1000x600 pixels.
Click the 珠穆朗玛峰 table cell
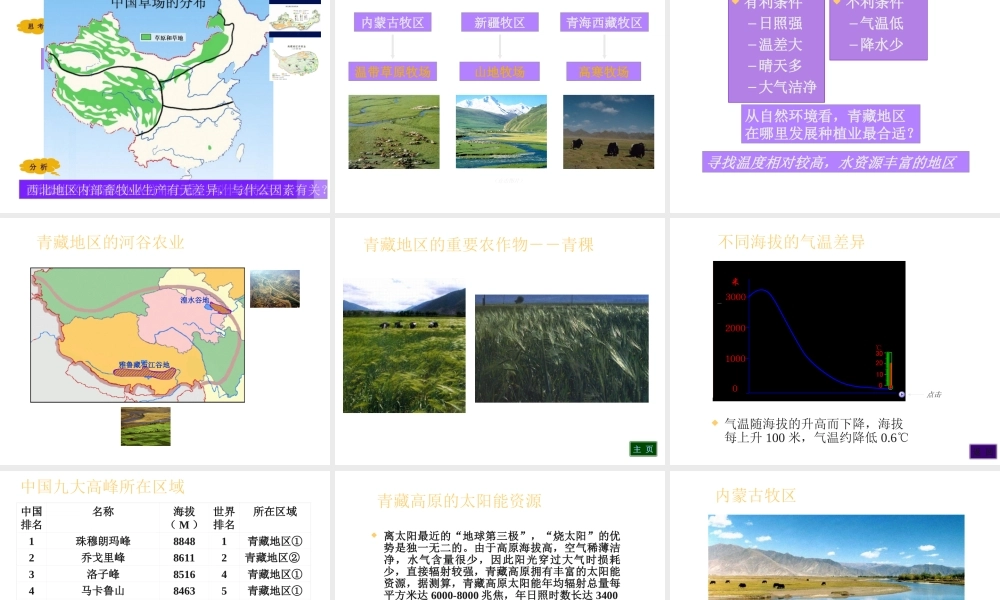click(x=103, y=541)
